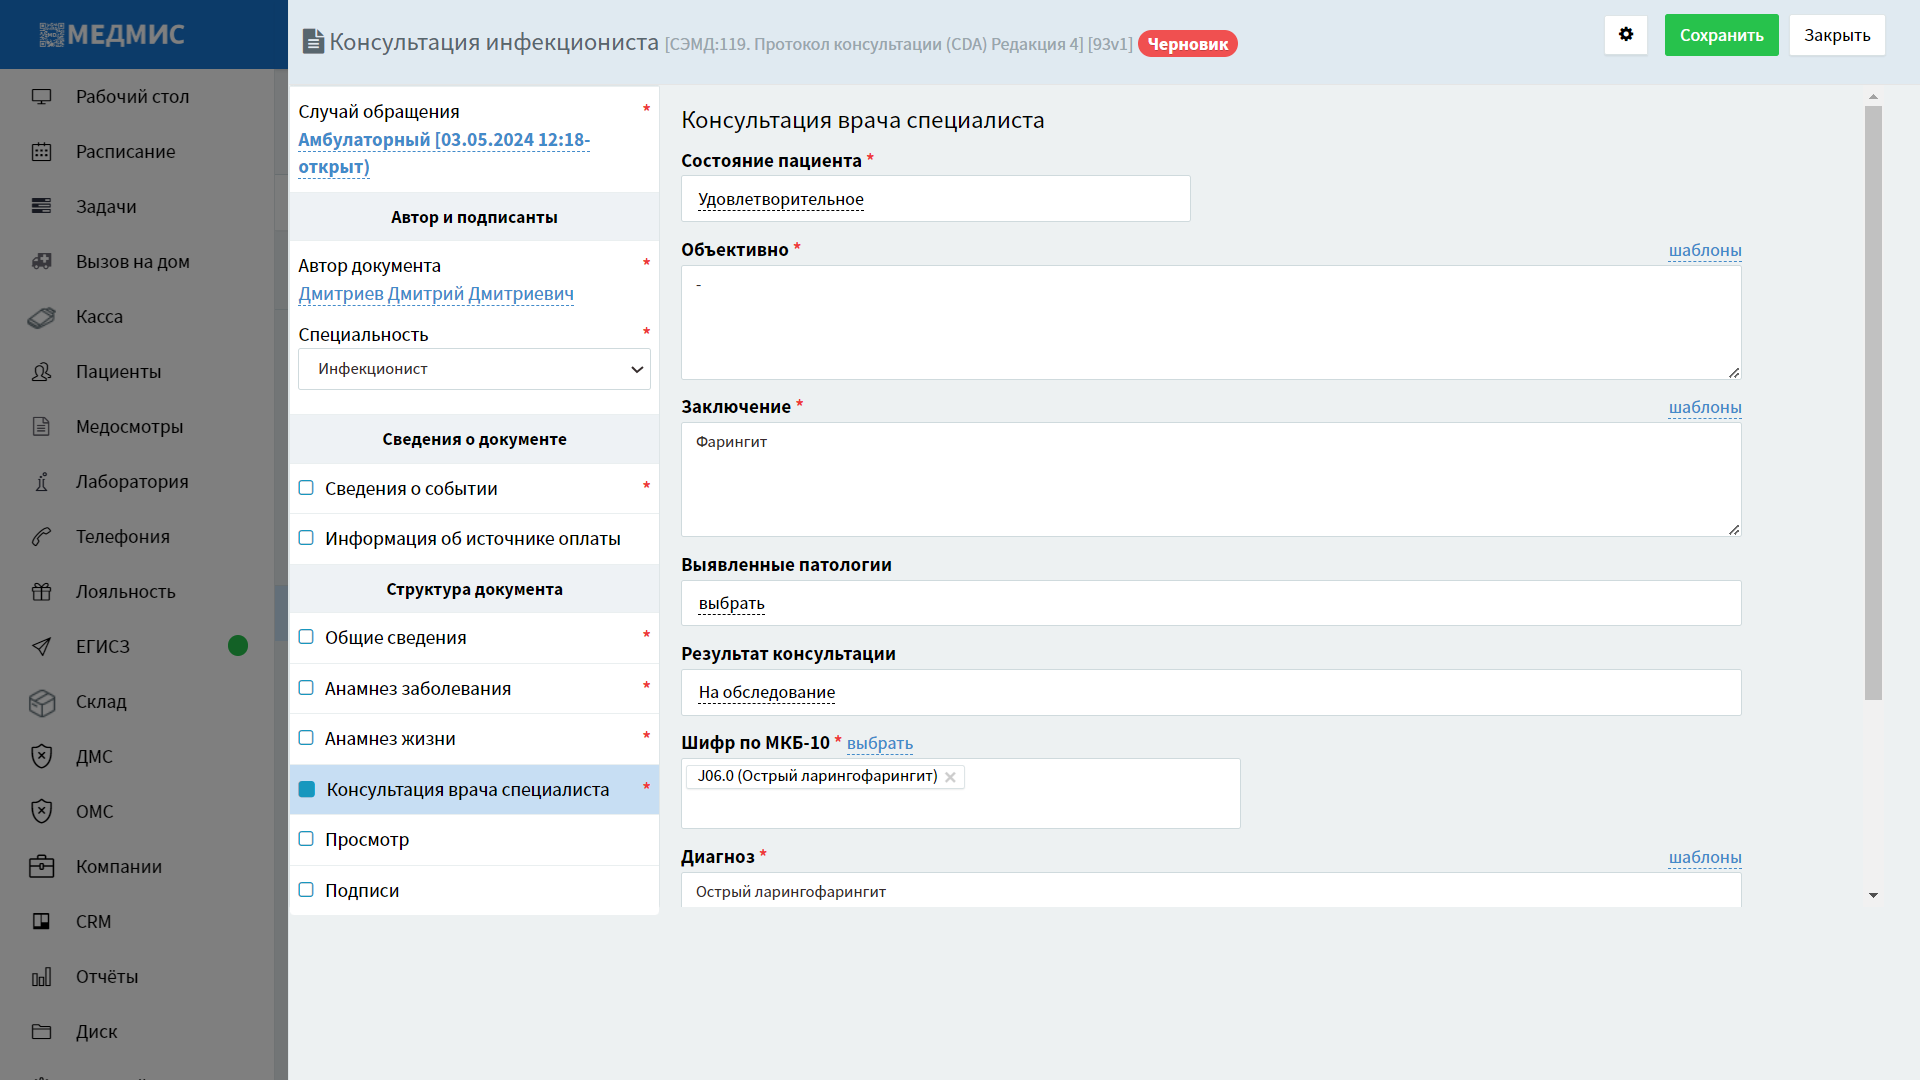Open Состояние пациента selector Удовлетворительное
The width and height of the screenshot is (1920, 1080).
coord(780,199)
